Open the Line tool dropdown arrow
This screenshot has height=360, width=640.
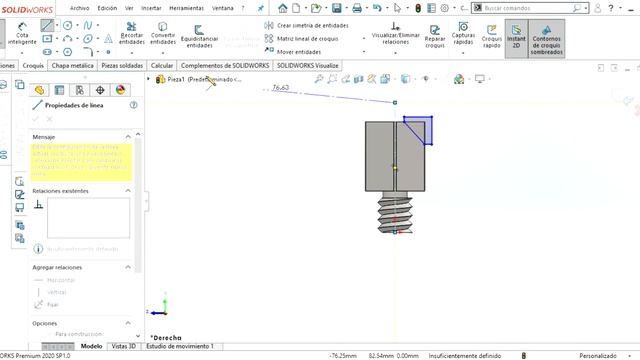57,25
